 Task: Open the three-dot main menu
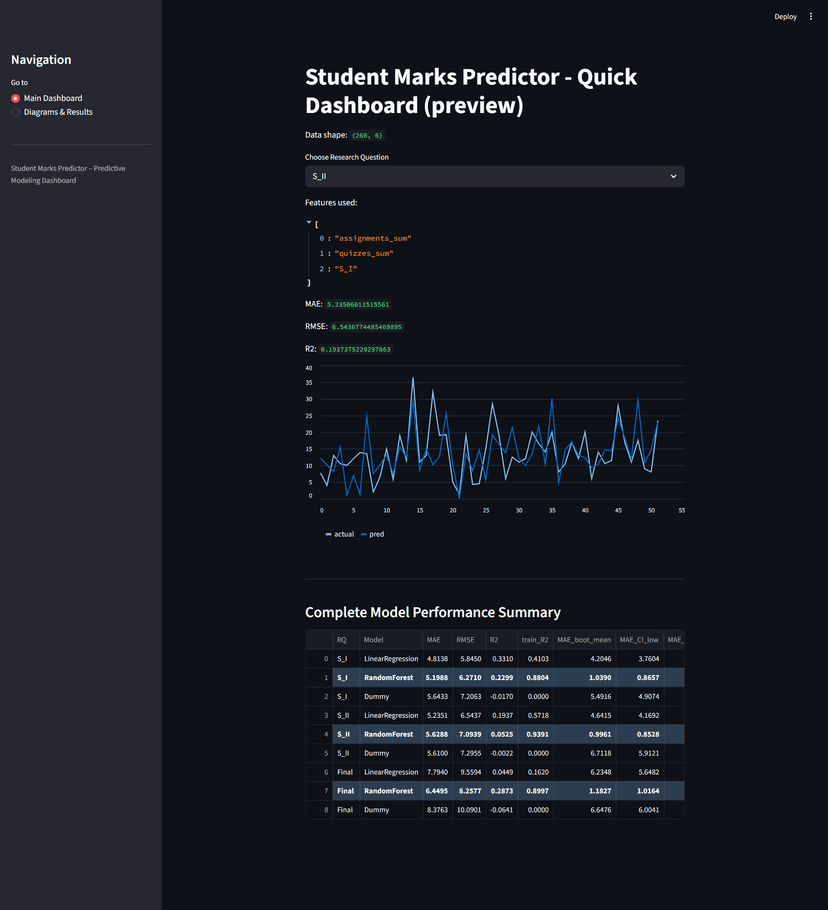click(811, 17)
